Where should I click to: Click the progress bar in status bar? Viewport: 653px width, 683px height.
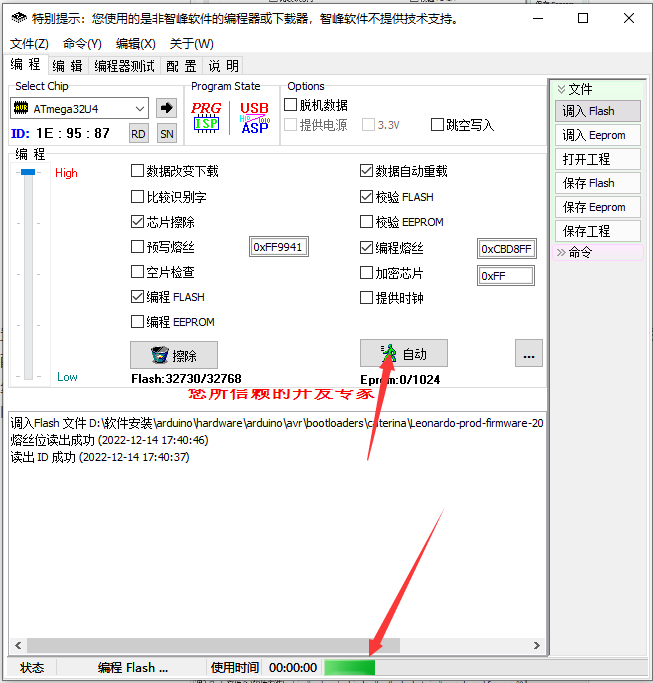tap(485, 667)
